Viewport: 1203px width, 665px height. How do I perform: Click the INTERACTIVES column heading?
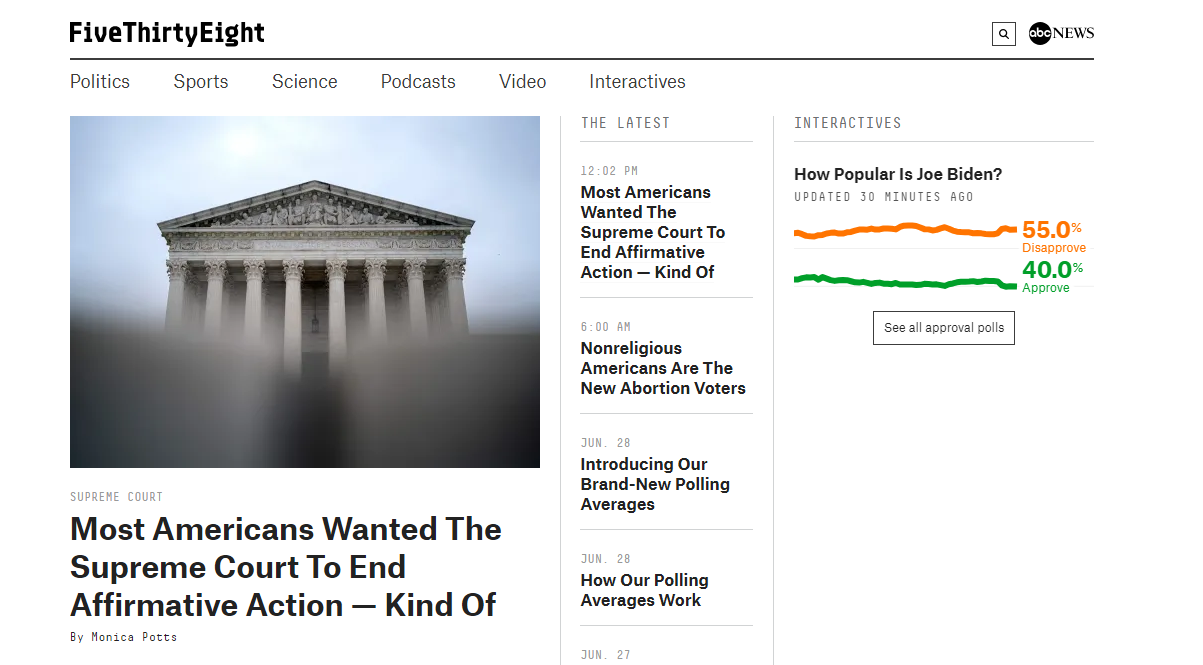coord(848,123)
